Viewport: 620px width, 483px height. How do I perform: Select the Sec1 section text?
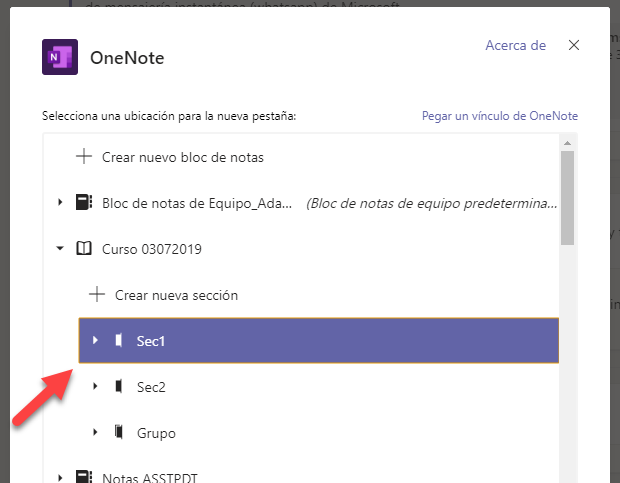tap(151, 341)
